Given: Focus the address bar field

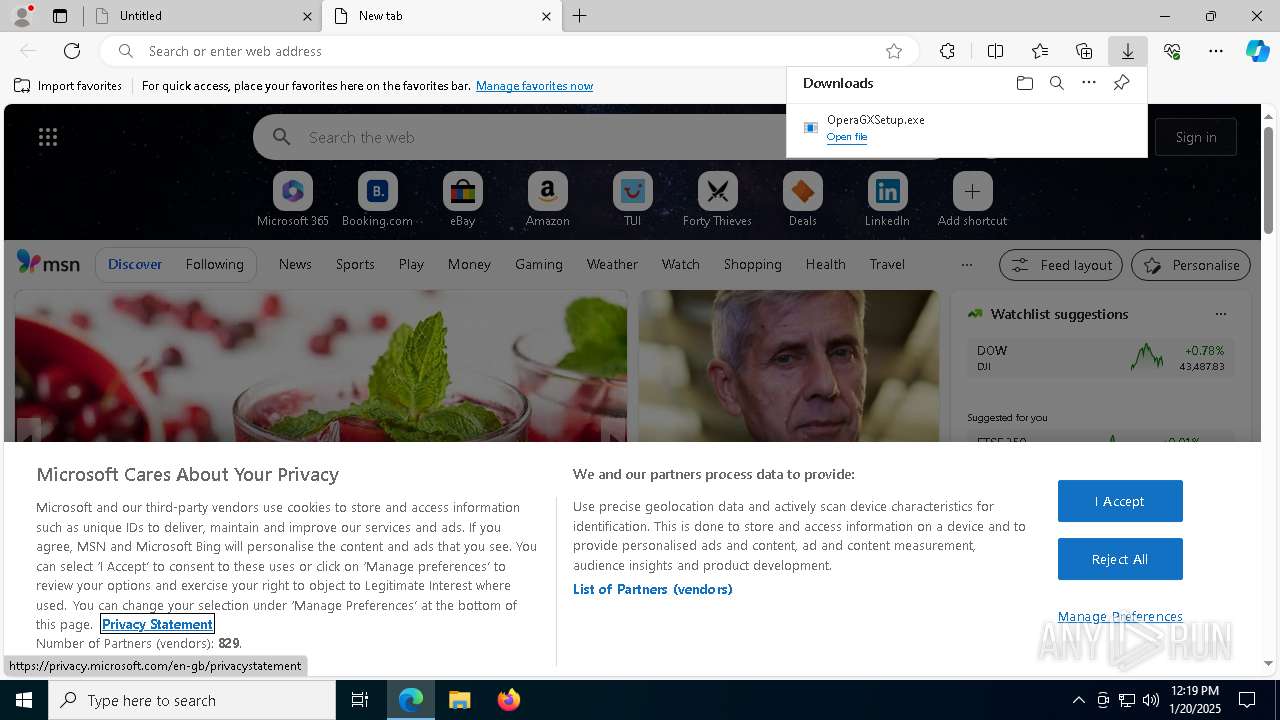Looking at the screenshot, I should [510, 51].
